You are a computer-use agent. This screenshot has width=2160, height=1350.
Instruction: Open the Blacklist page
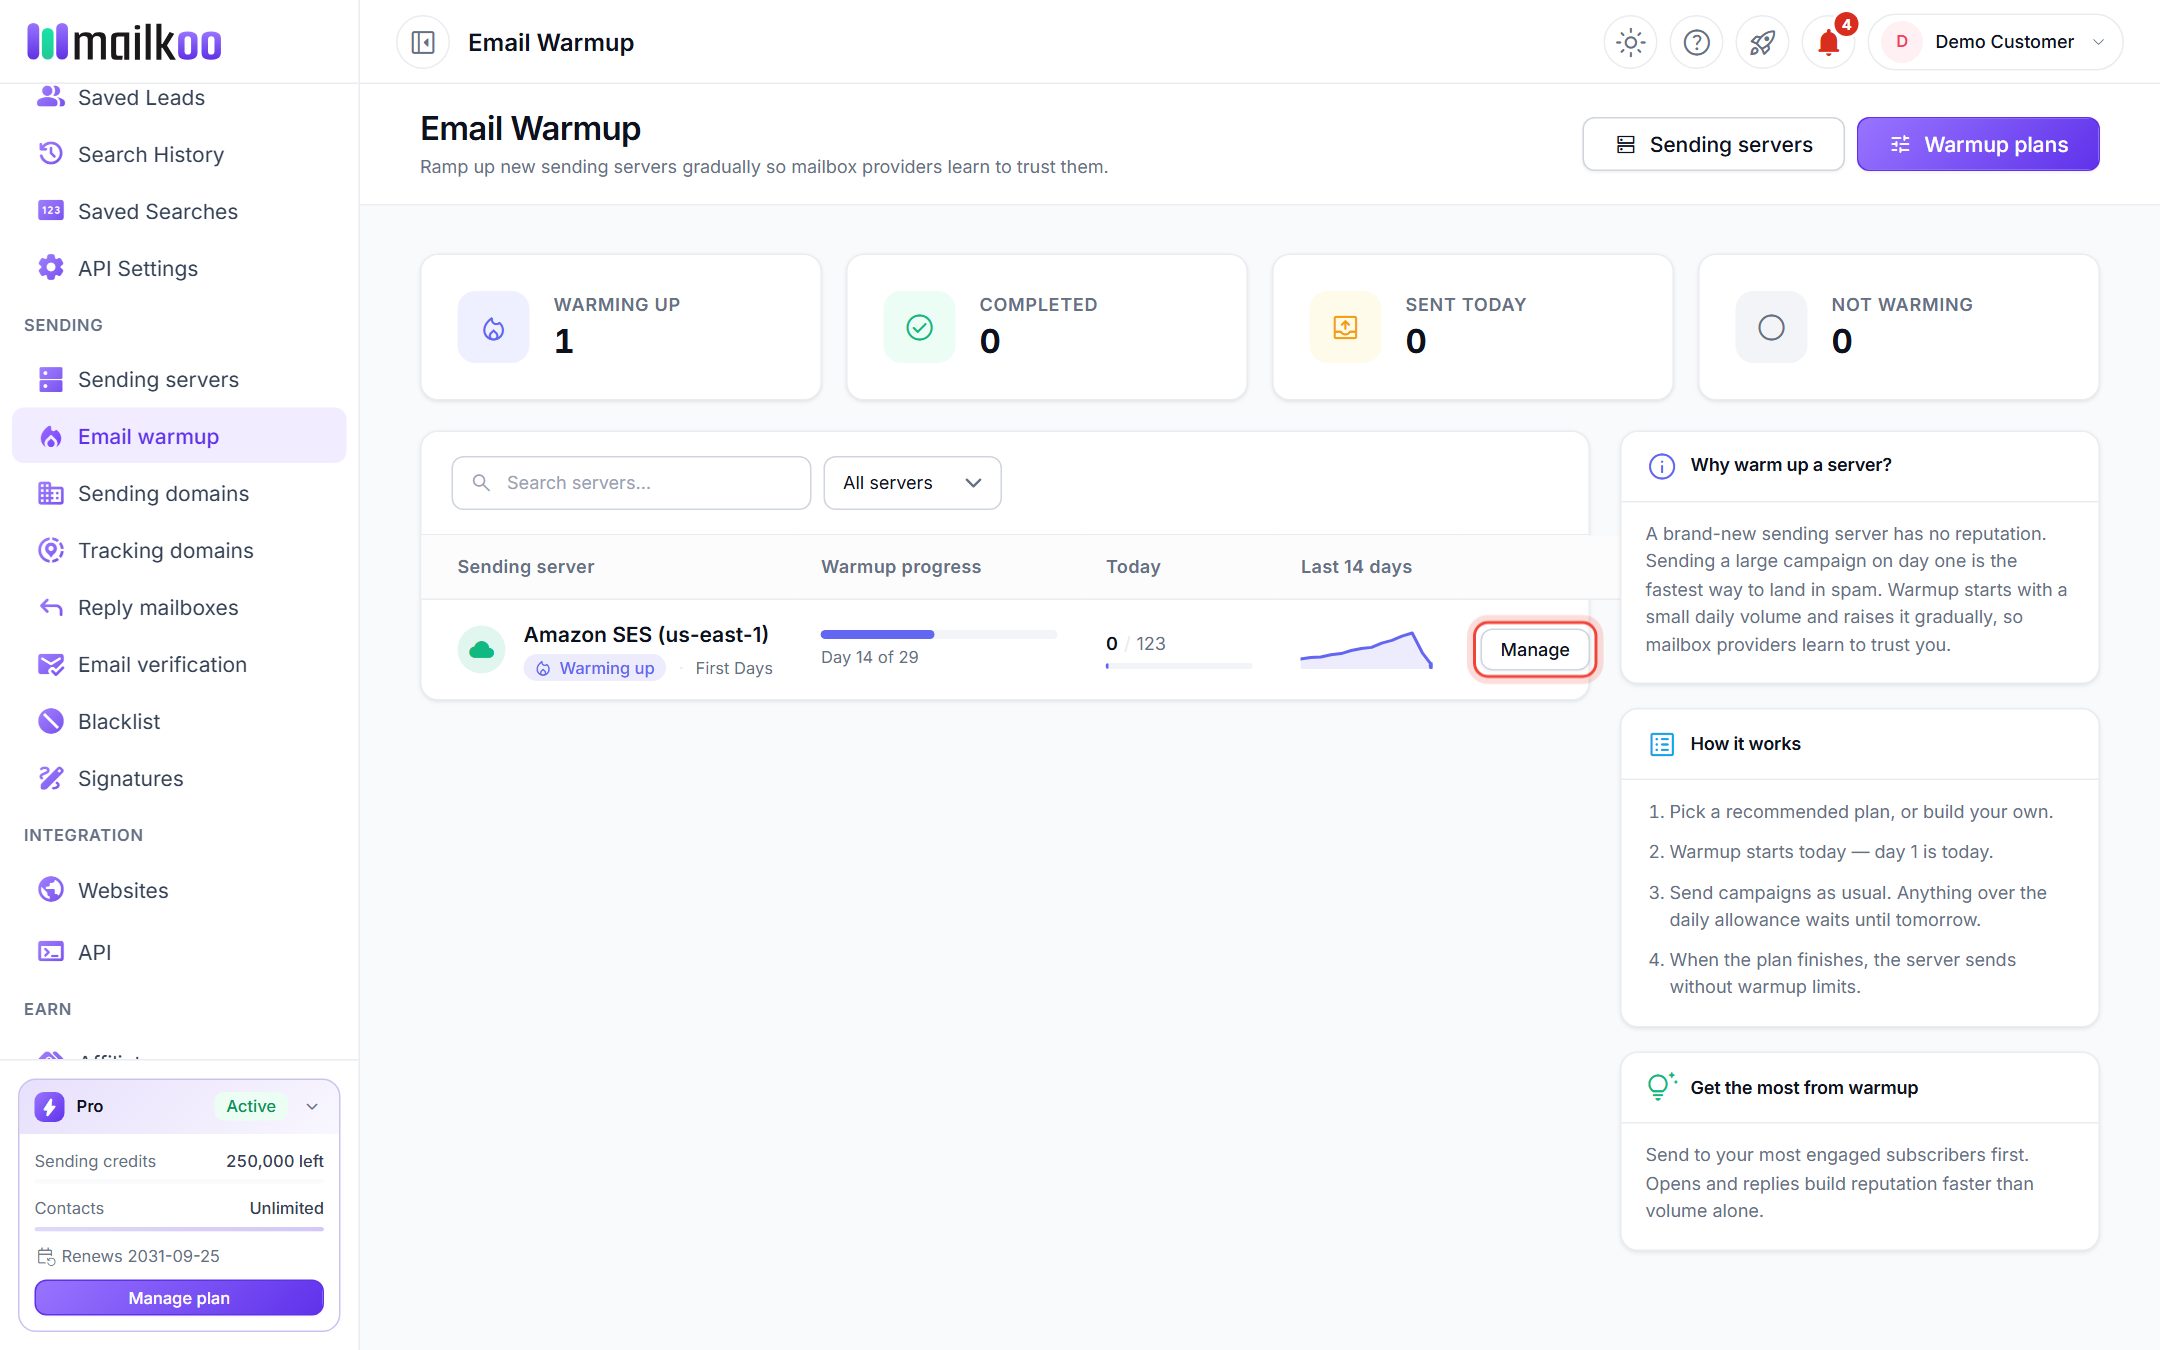click(180, 721)
